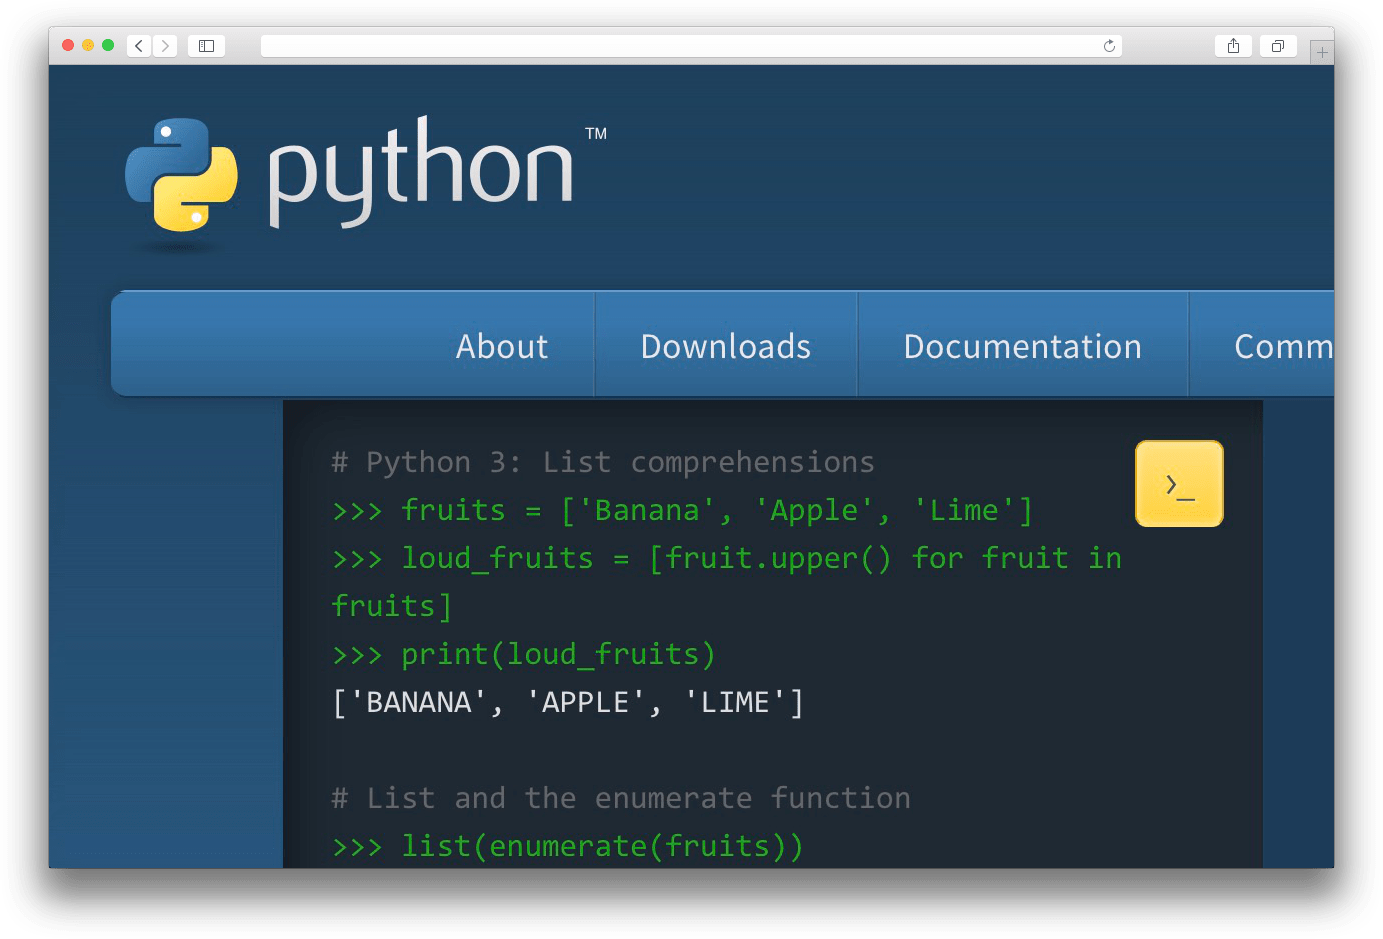The image size is (1383, 939).
Task: Toggle the Safari sidebar
Action: [206, 46]
